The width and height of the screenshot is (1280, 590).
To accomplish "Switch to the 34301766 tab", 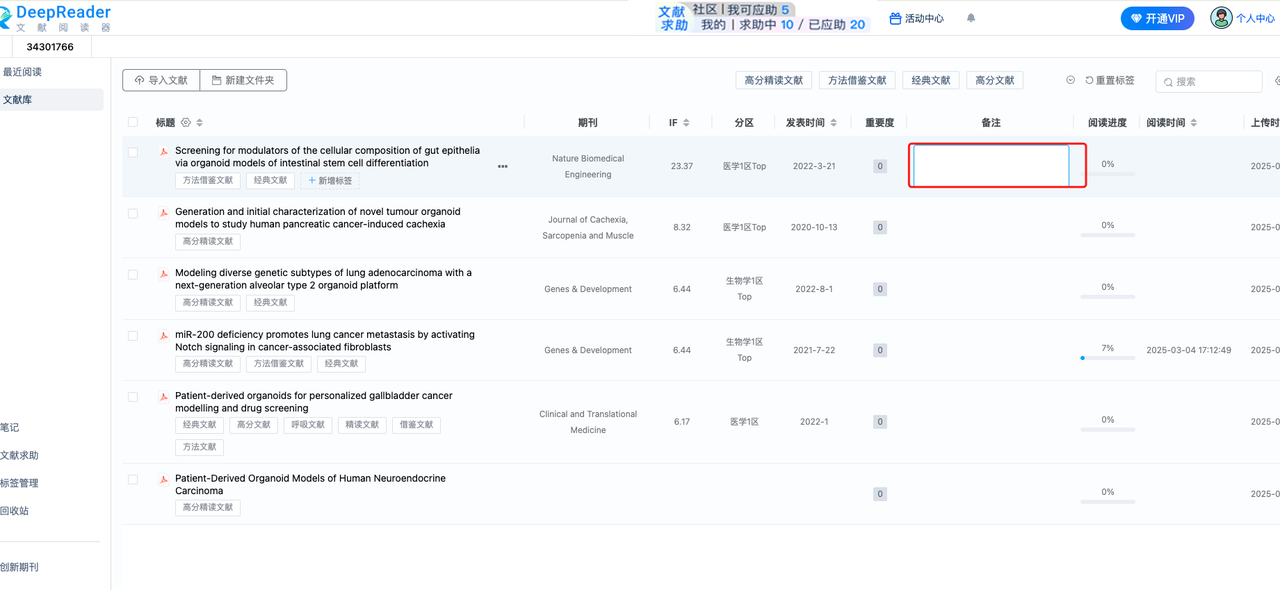I will 50,47.
